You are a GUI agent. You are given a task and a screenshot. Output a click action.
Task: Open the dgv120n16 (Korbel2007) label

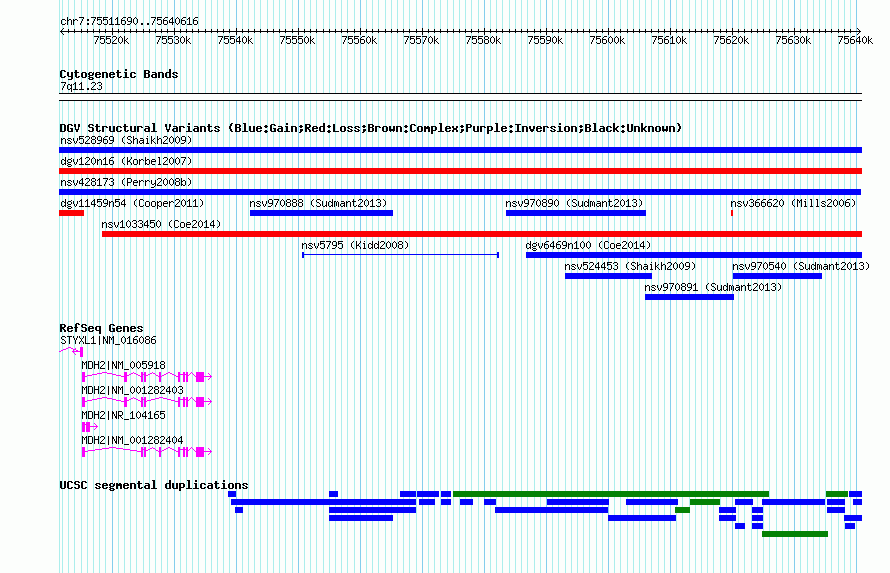(x=126, y=161)
